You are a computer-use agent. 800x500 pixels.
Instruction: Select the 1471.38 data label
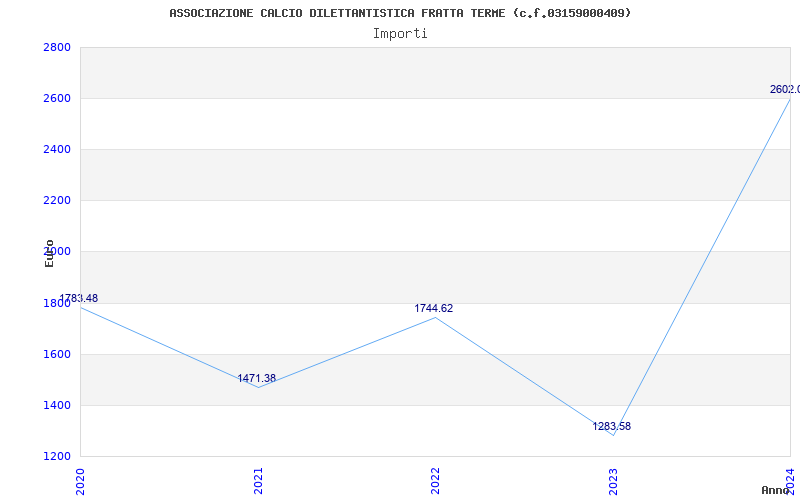257,379
